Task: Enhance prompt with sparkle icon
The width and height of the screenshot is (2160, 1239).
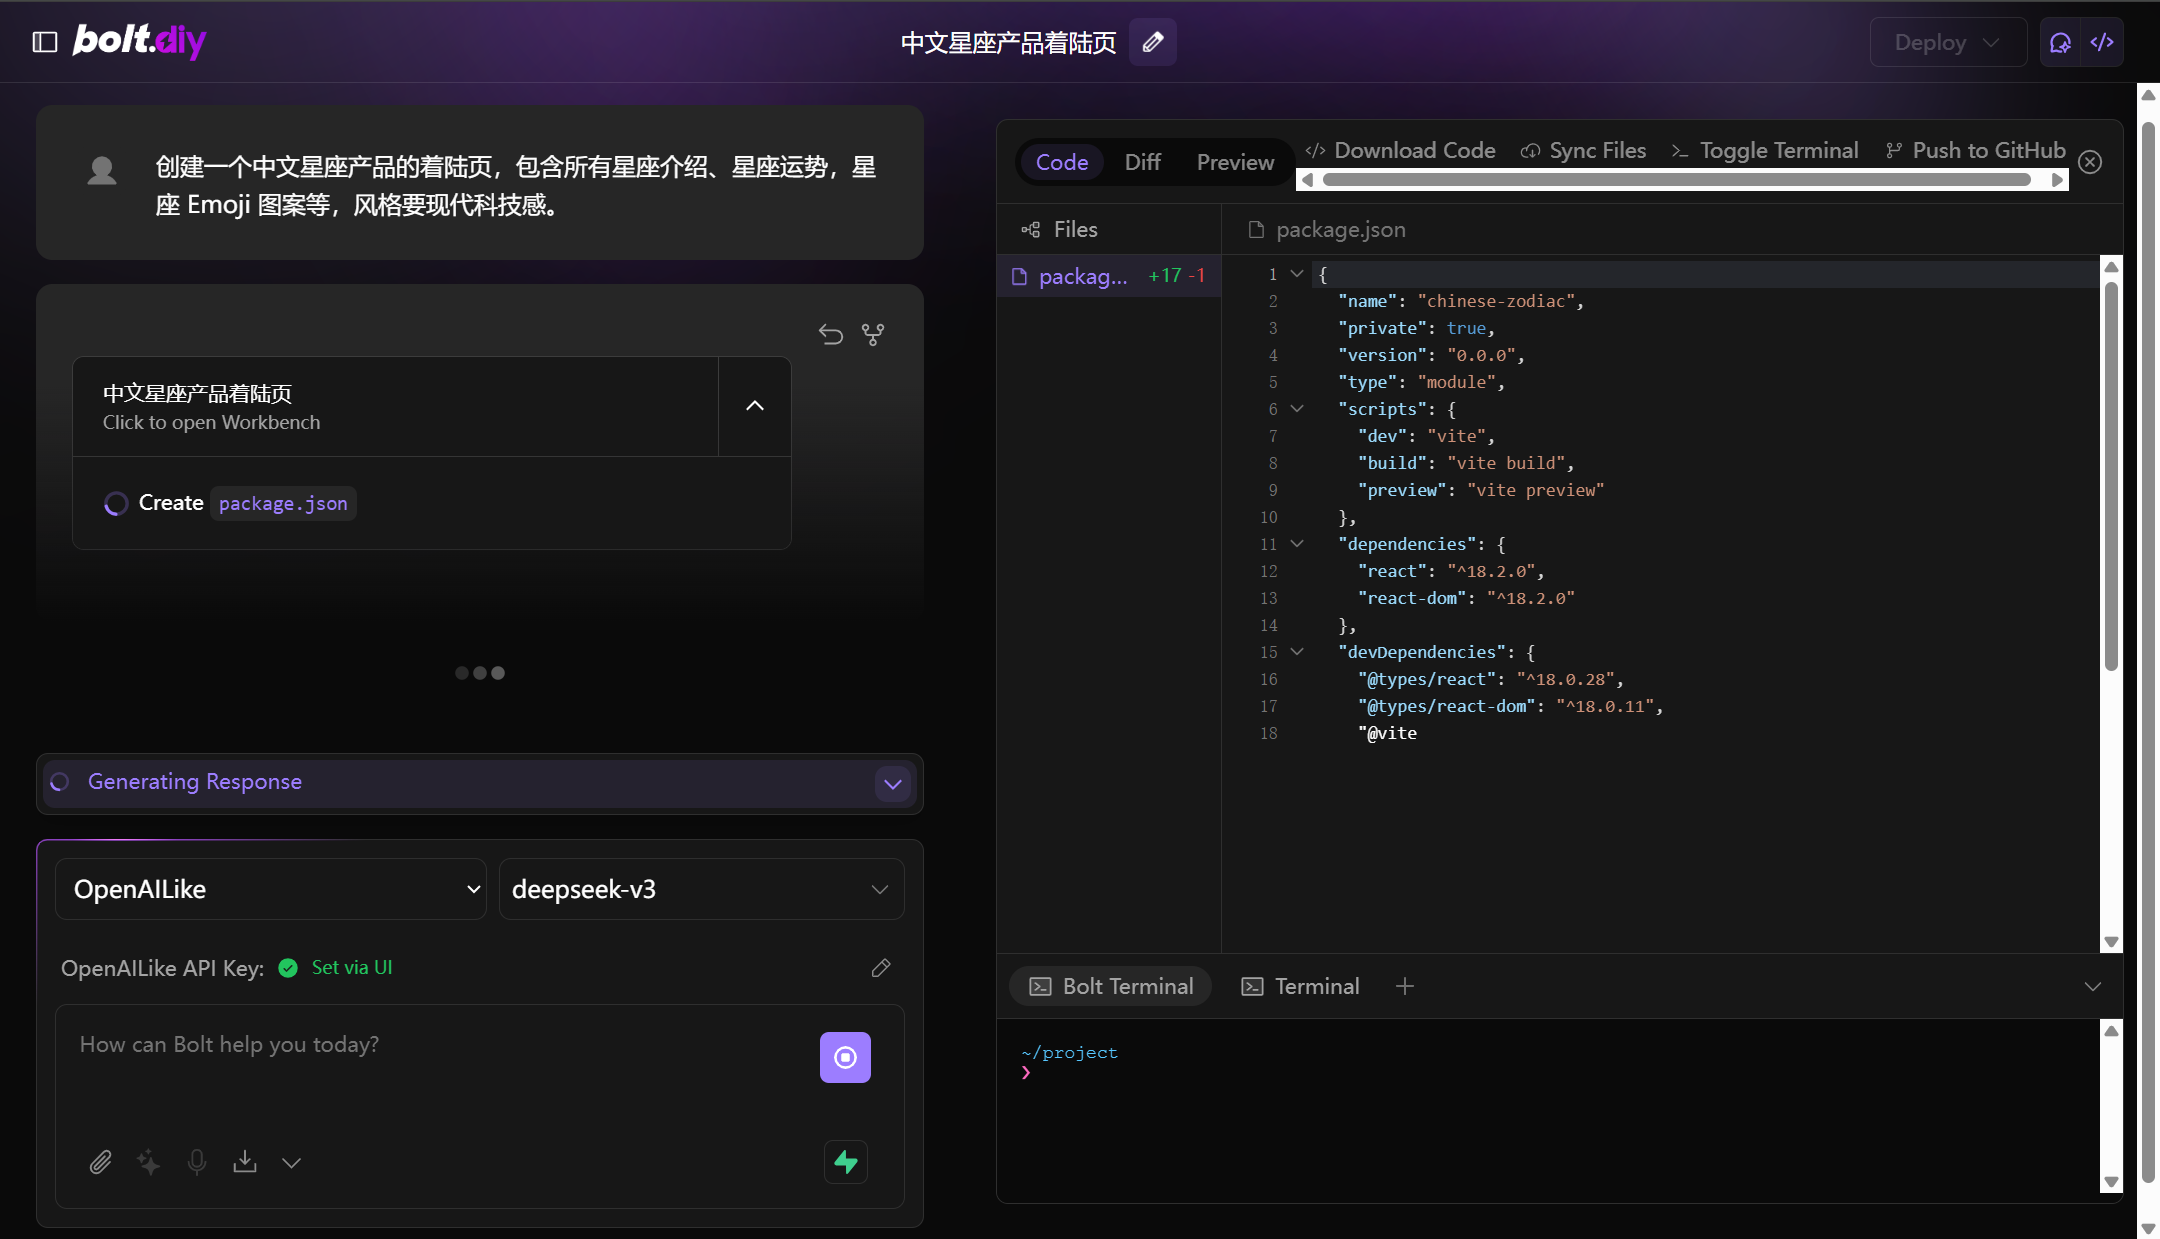Action: [148, 1162]
